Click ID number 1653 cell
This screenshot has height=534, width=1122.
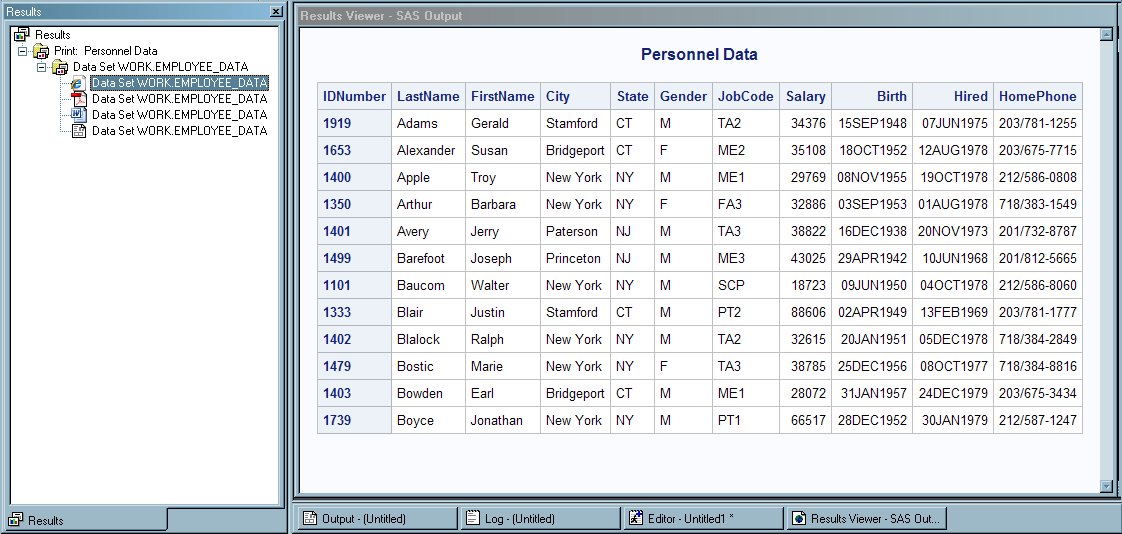point(354,150)
